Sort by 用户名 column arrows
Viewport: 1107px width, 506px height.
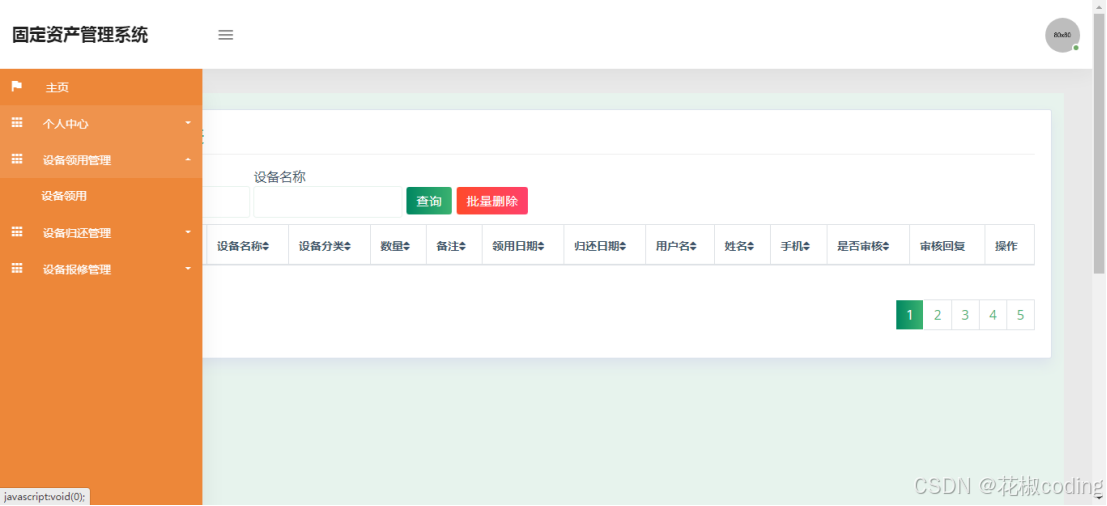click(693, 246)
